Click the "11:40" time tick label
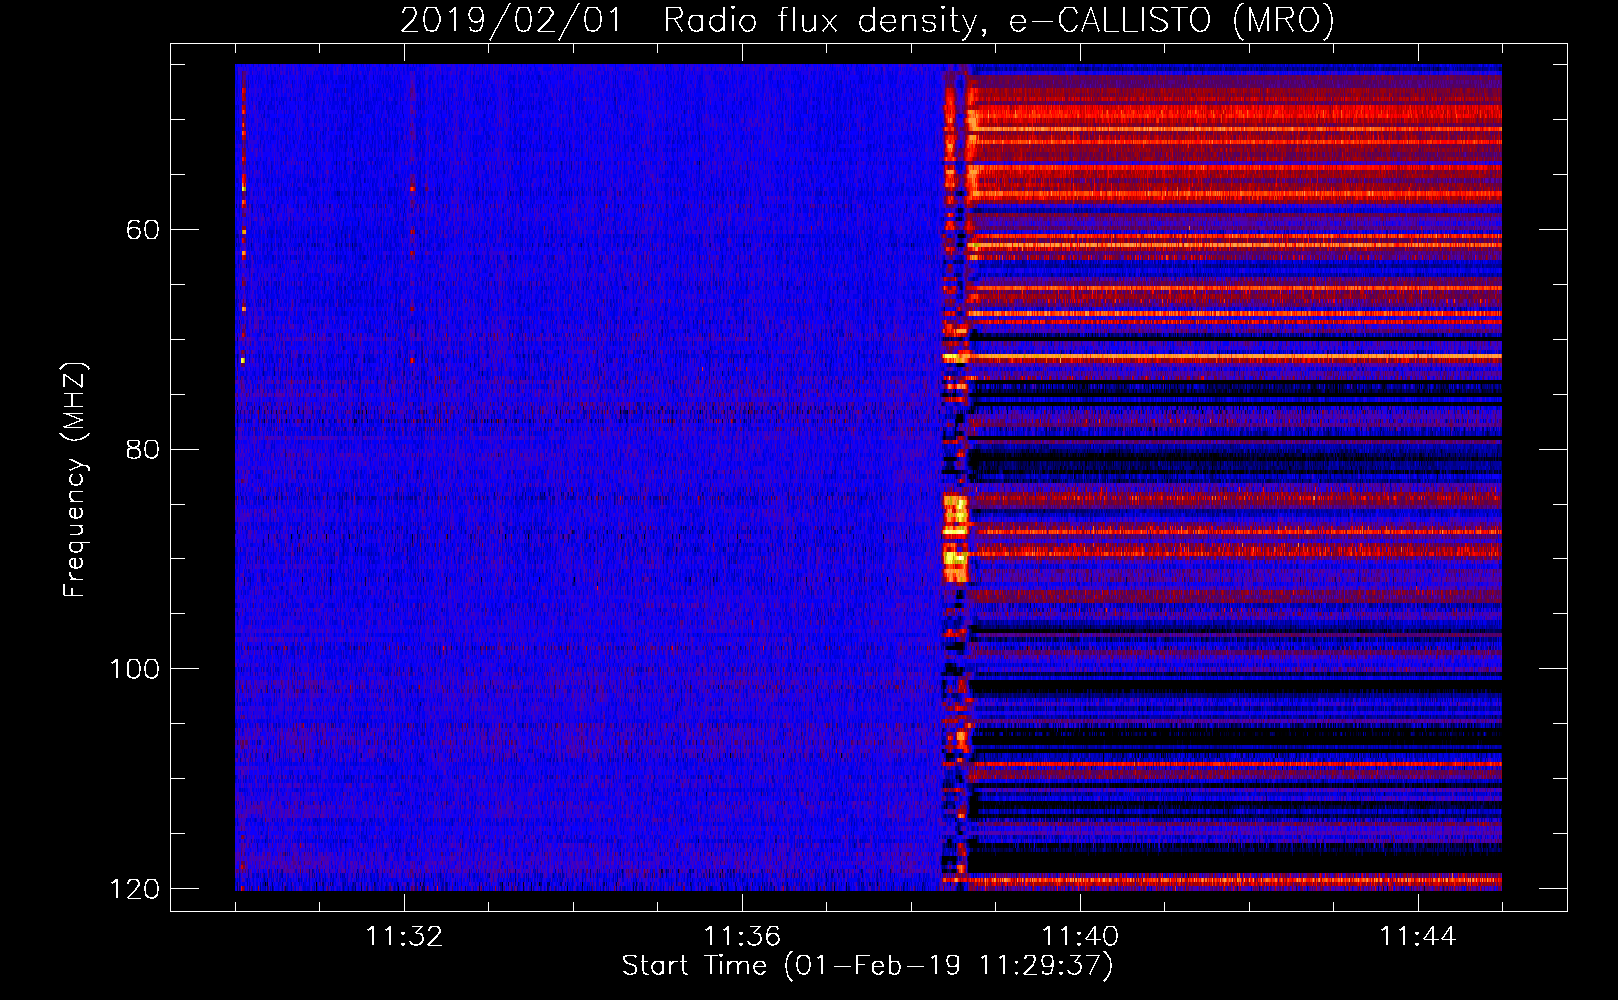This screenshot has width=1618, height=1000. 1080,937
